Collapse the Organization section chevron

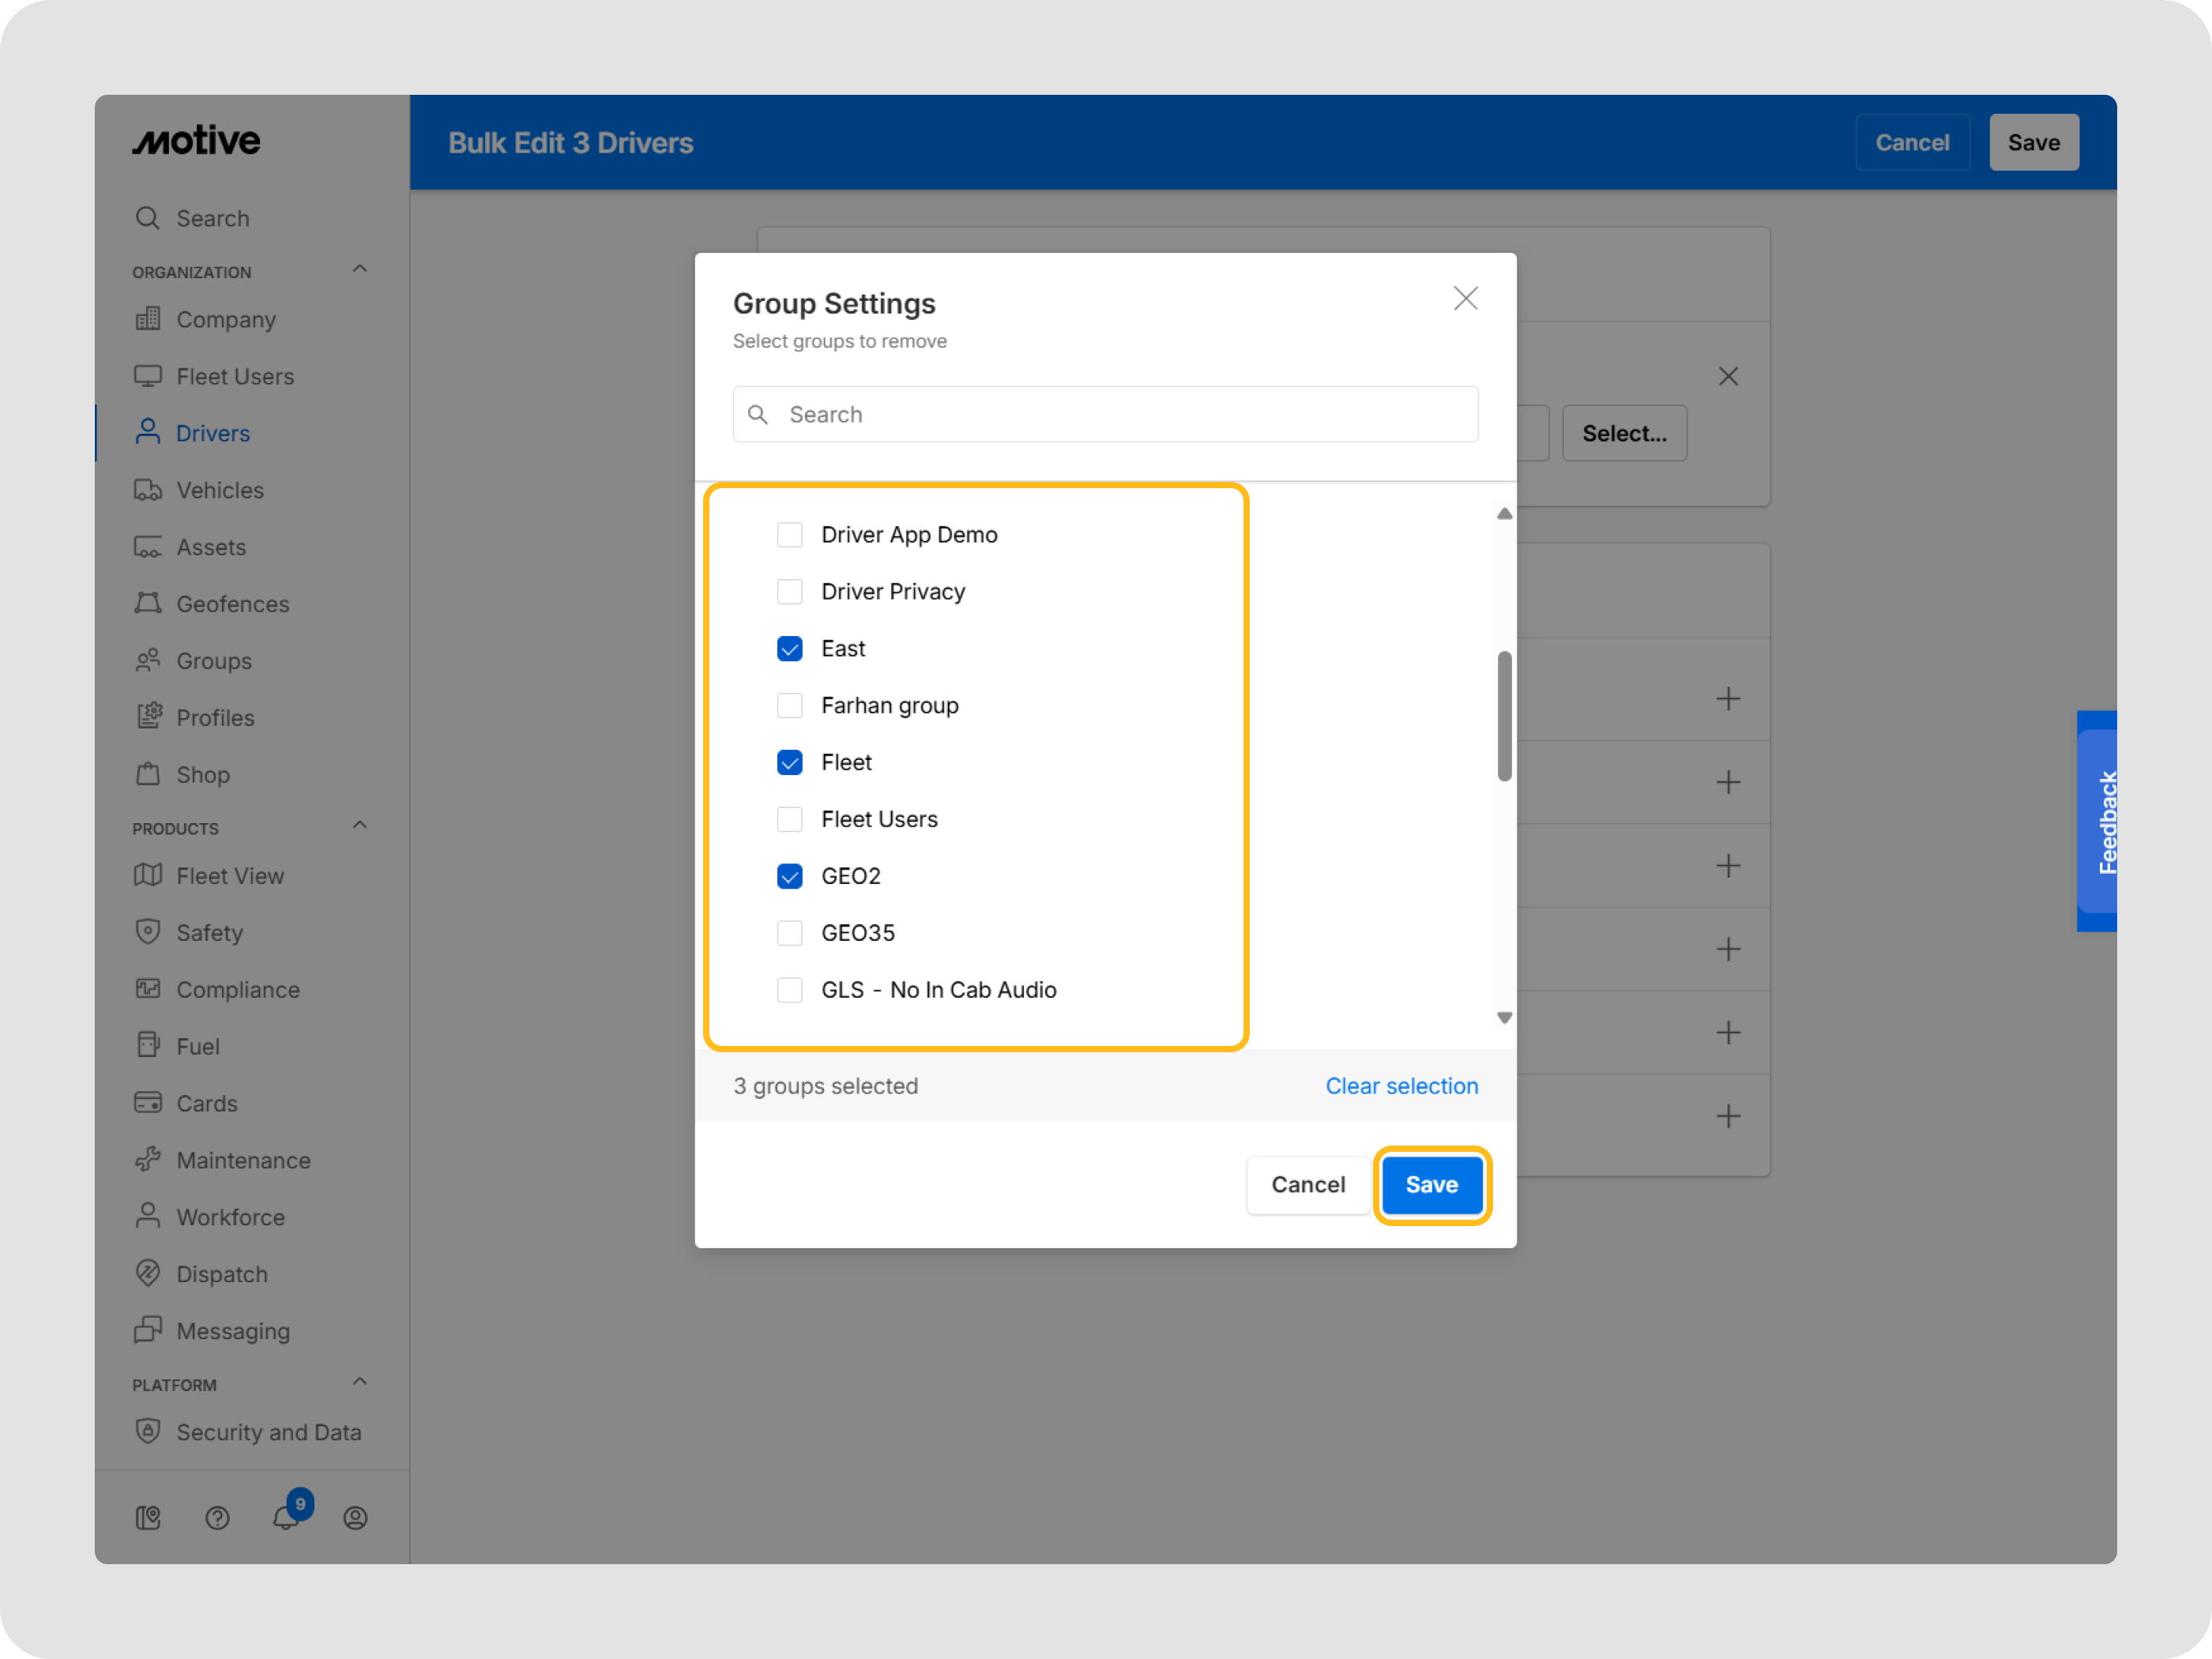[360, 269]
